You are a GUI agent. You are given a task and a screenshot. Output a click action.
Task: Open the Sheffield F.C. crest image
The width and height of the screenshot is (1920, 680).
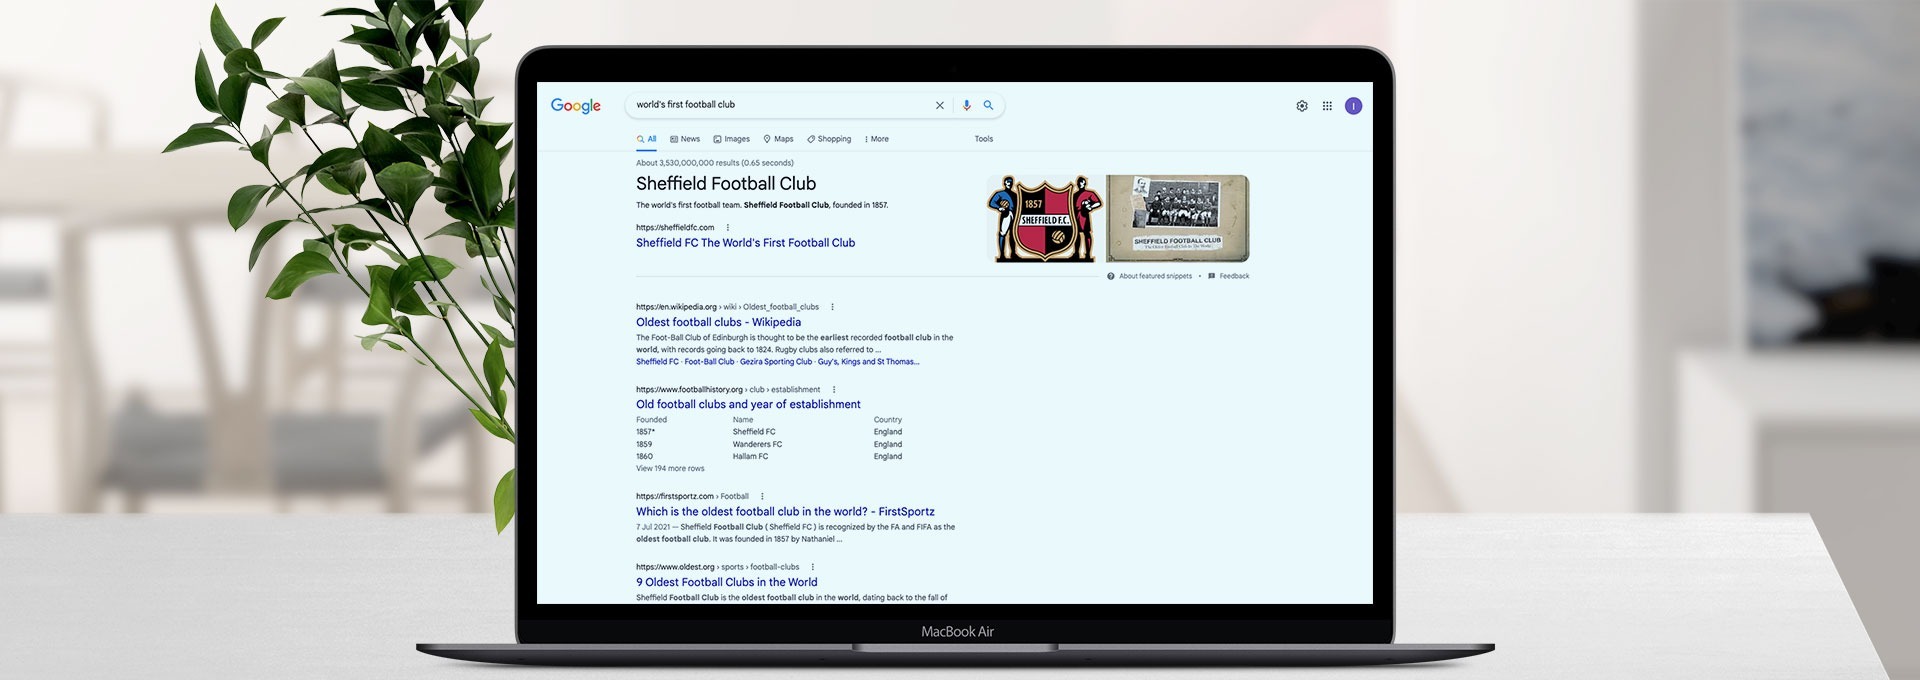pyautogui.click(x=1046, y=219)
